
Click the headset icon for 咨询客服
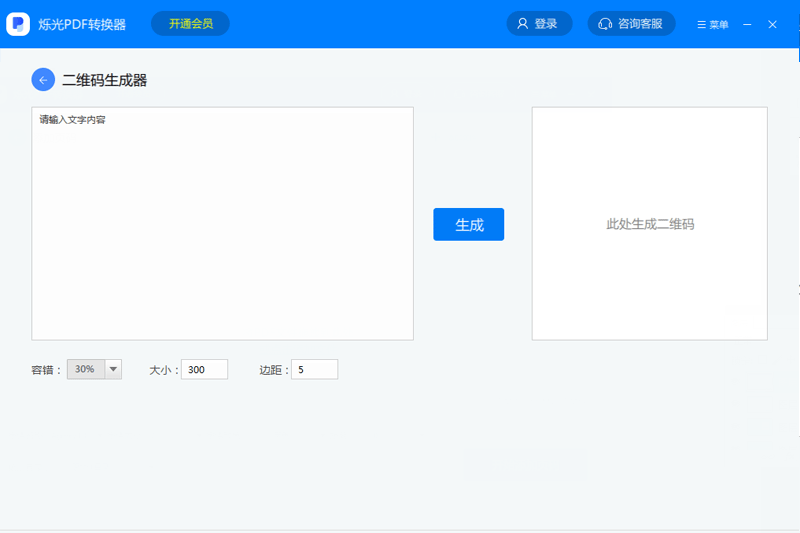(605, 24)
